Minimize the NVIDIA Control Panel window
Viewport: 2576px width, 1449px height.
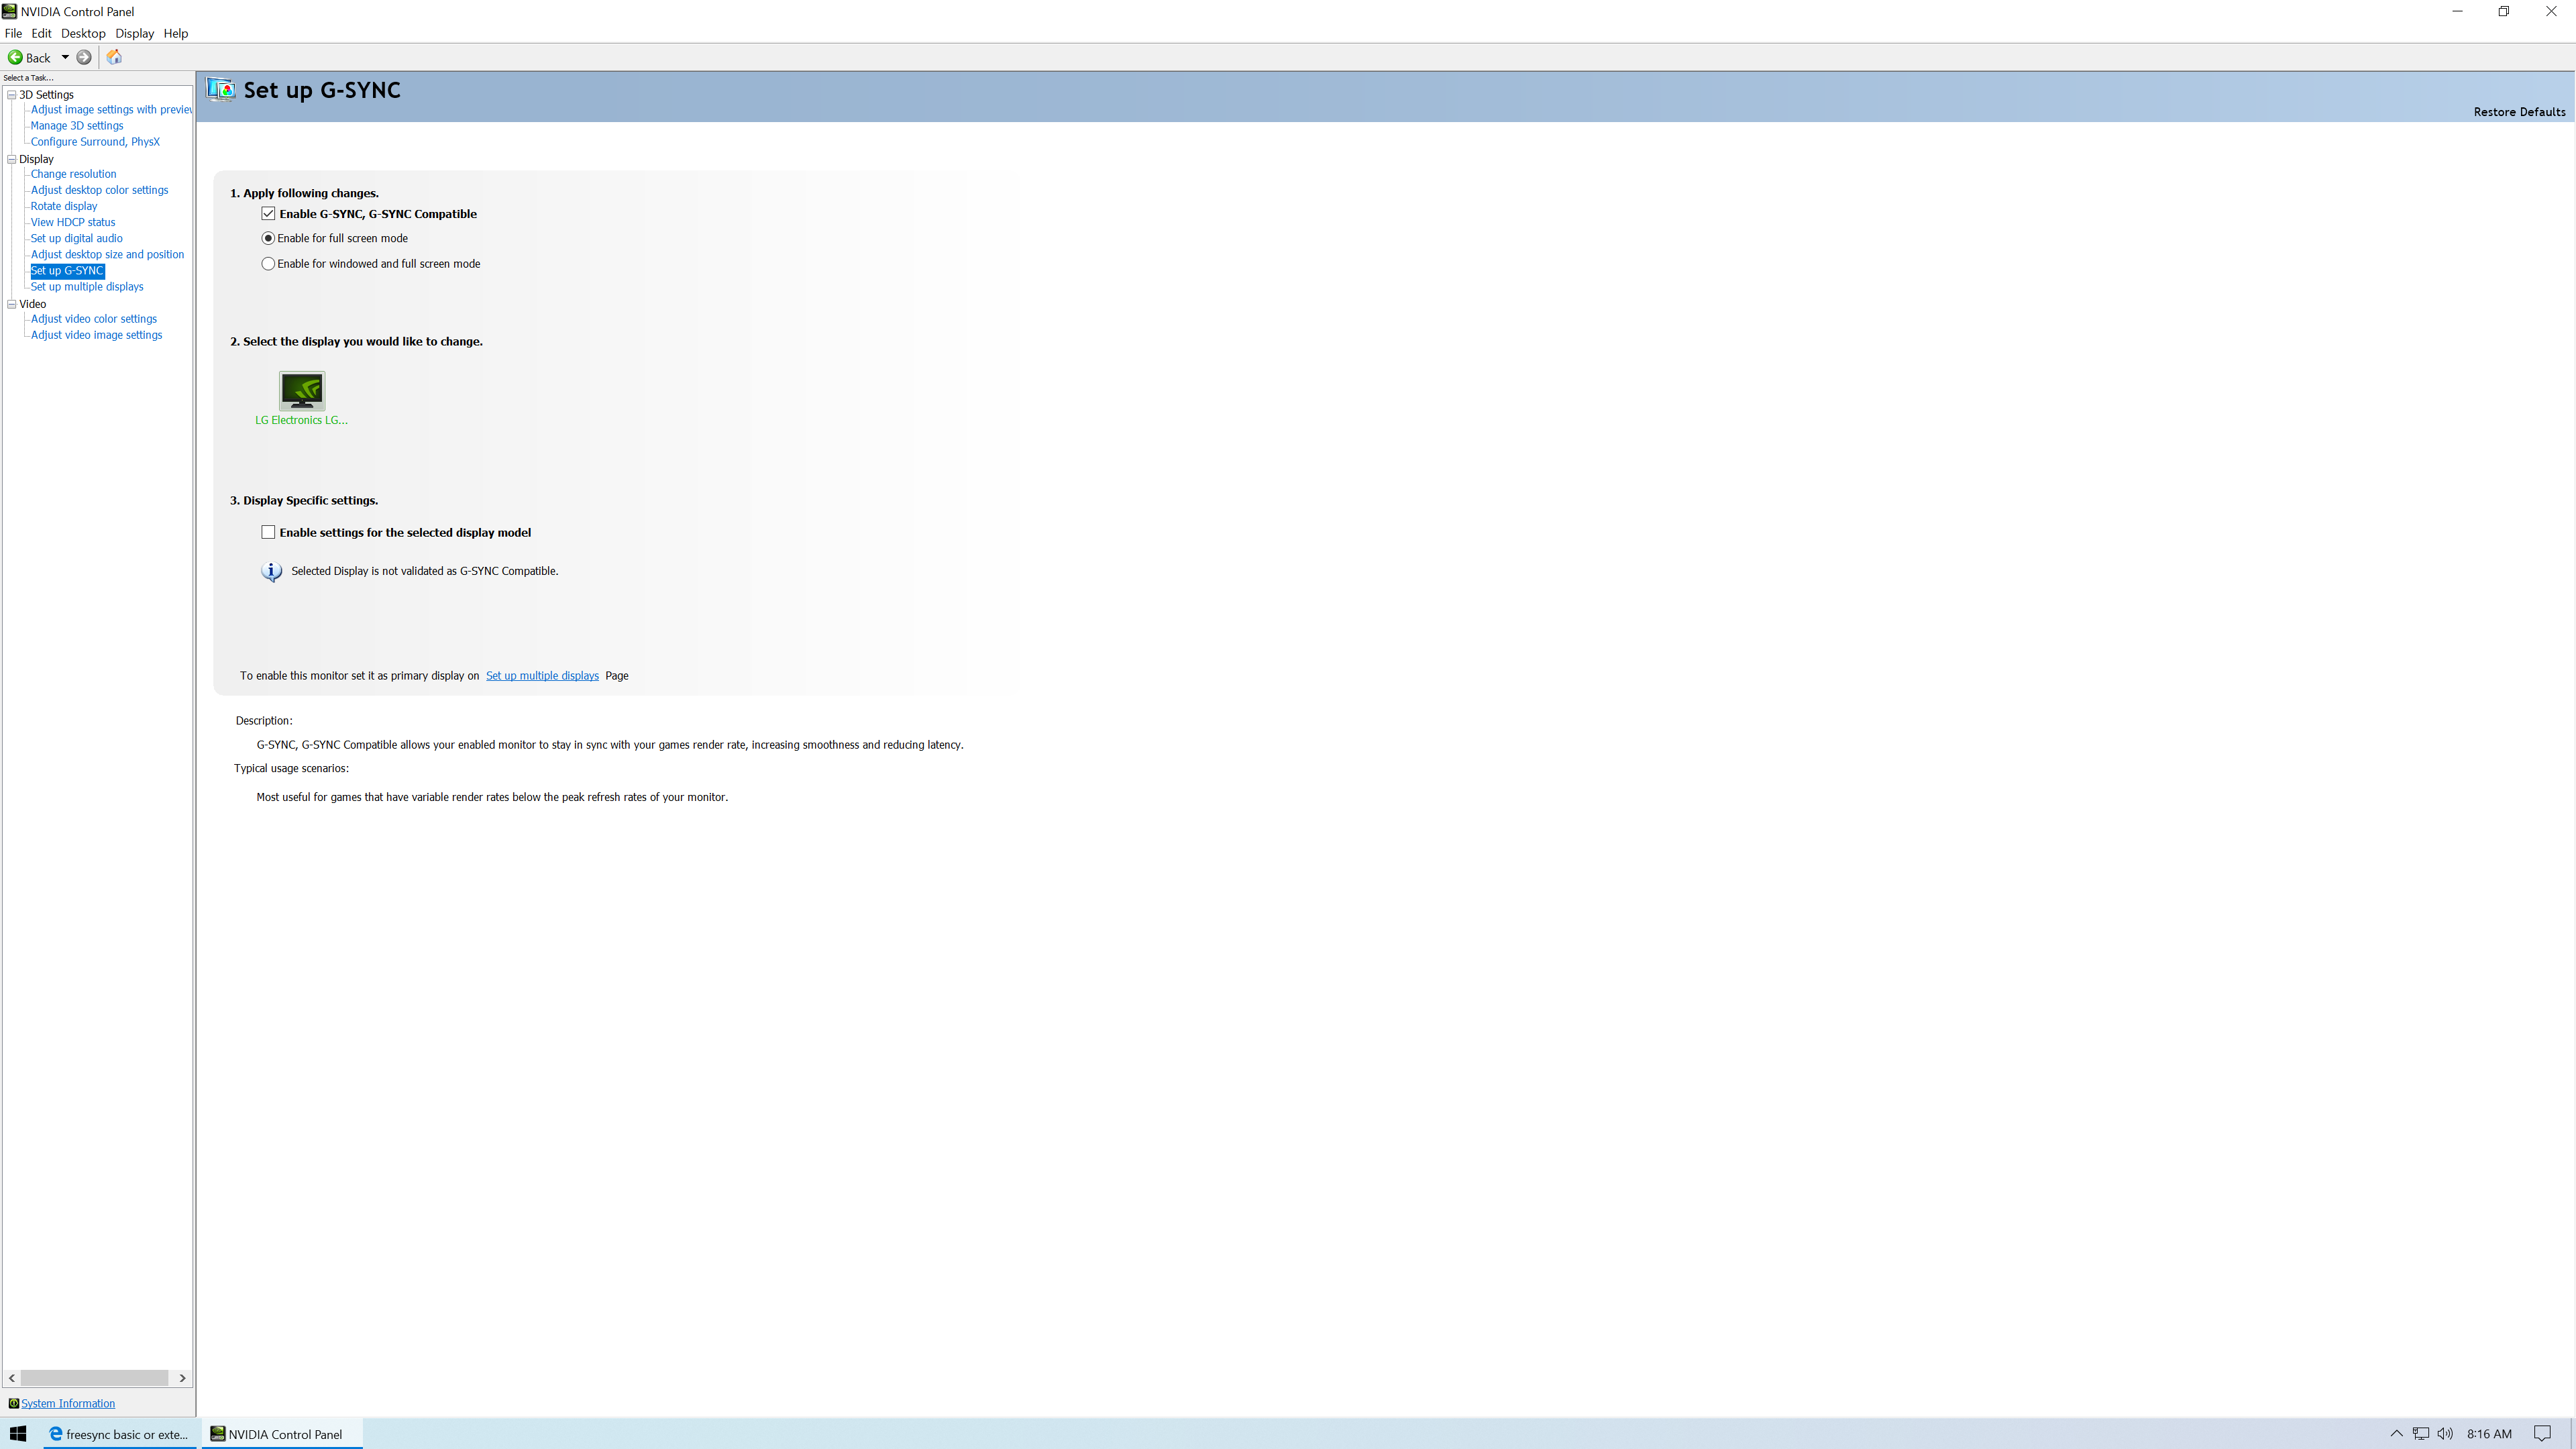coord(2457,11)
